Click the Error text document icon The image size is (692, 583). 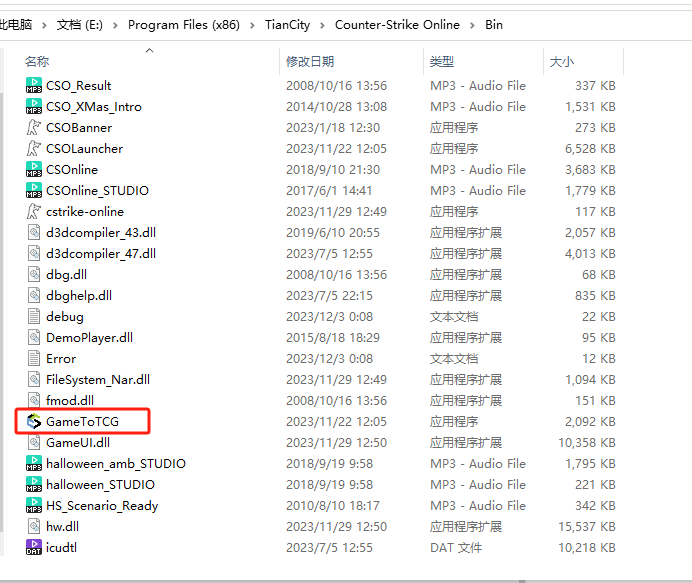tap(34, 358)
